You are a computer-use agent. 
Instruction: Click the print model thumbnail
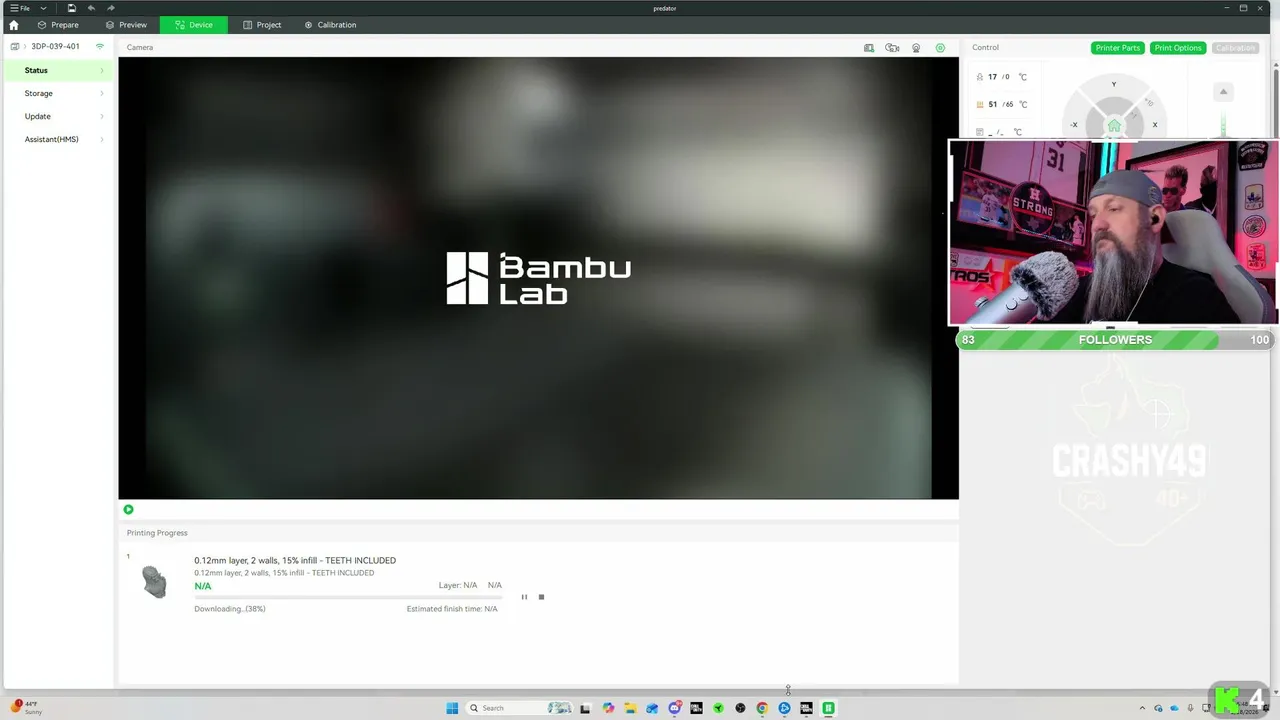point(154,582)
